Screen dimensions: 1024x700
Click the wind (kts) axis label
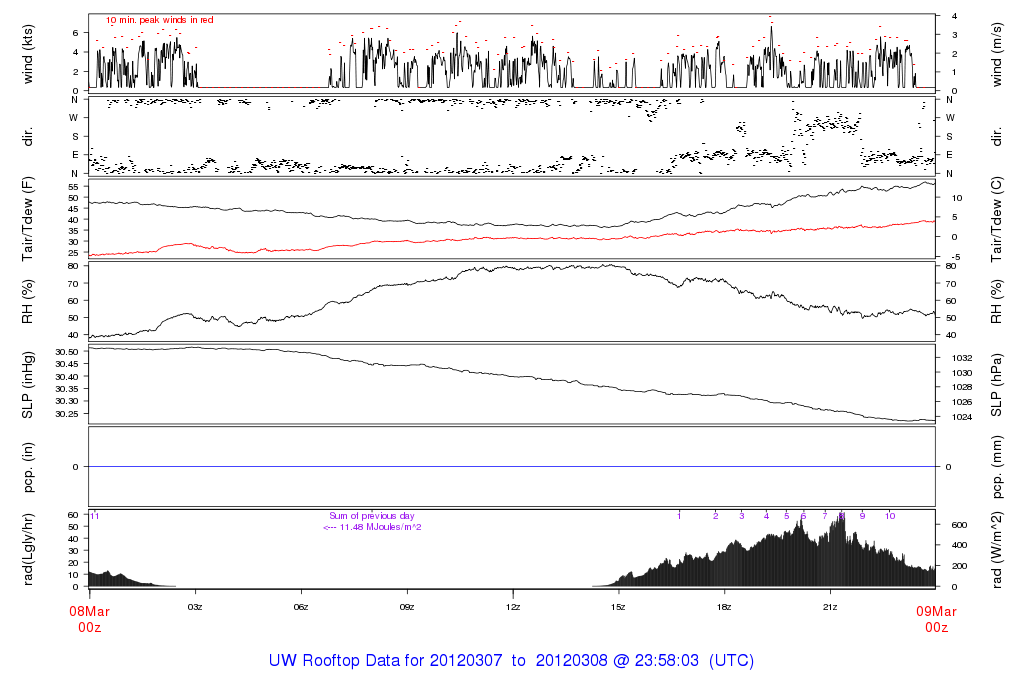tap(28, 52)
